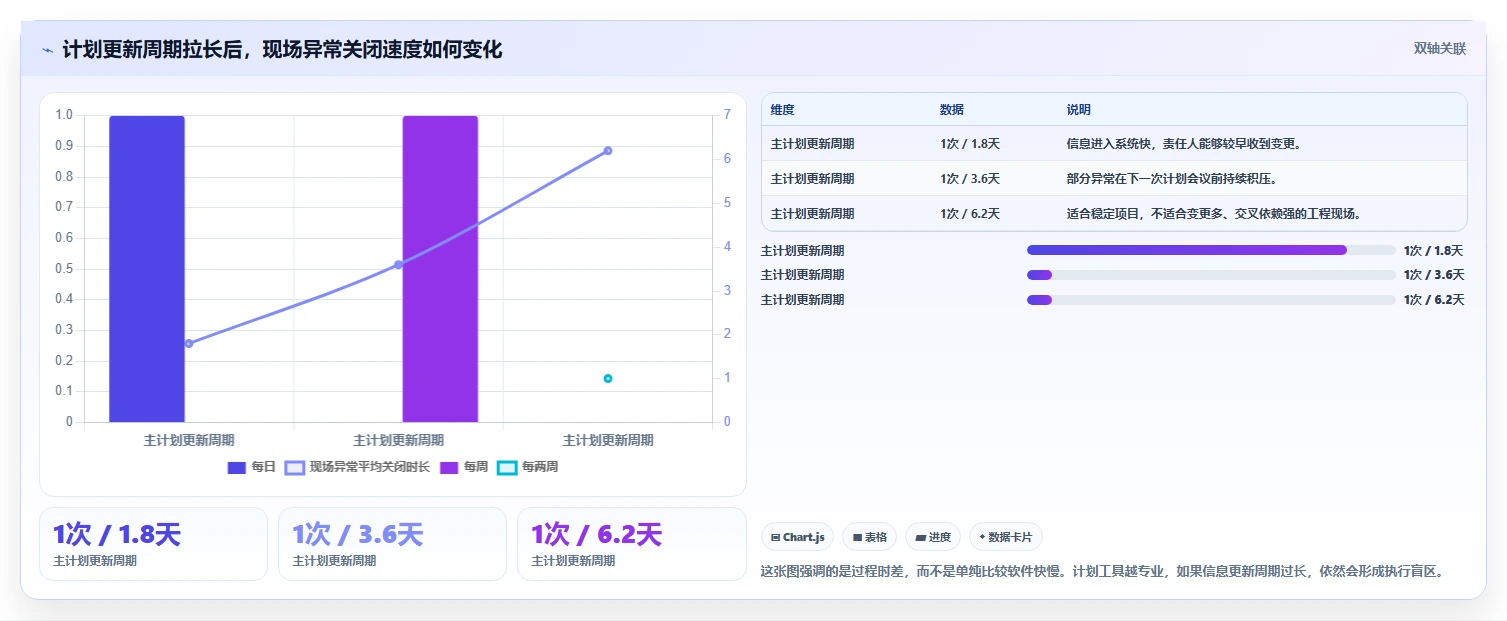Open the 1次 / 3.6天 stat card
Screen dimensions: 1507x621
(x=392, y=544)
